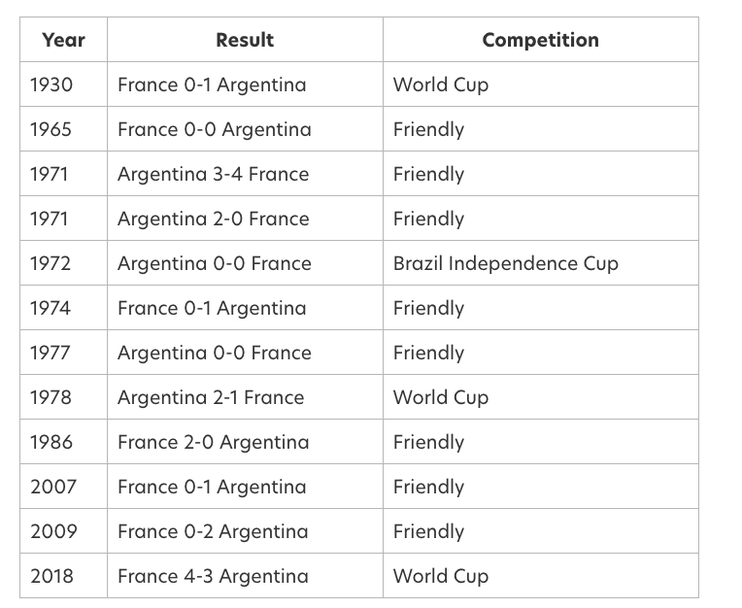Viewport: 742px width, 608px height.
Task: Select the World Cup cell for 2018
Action: pos(440,576)
